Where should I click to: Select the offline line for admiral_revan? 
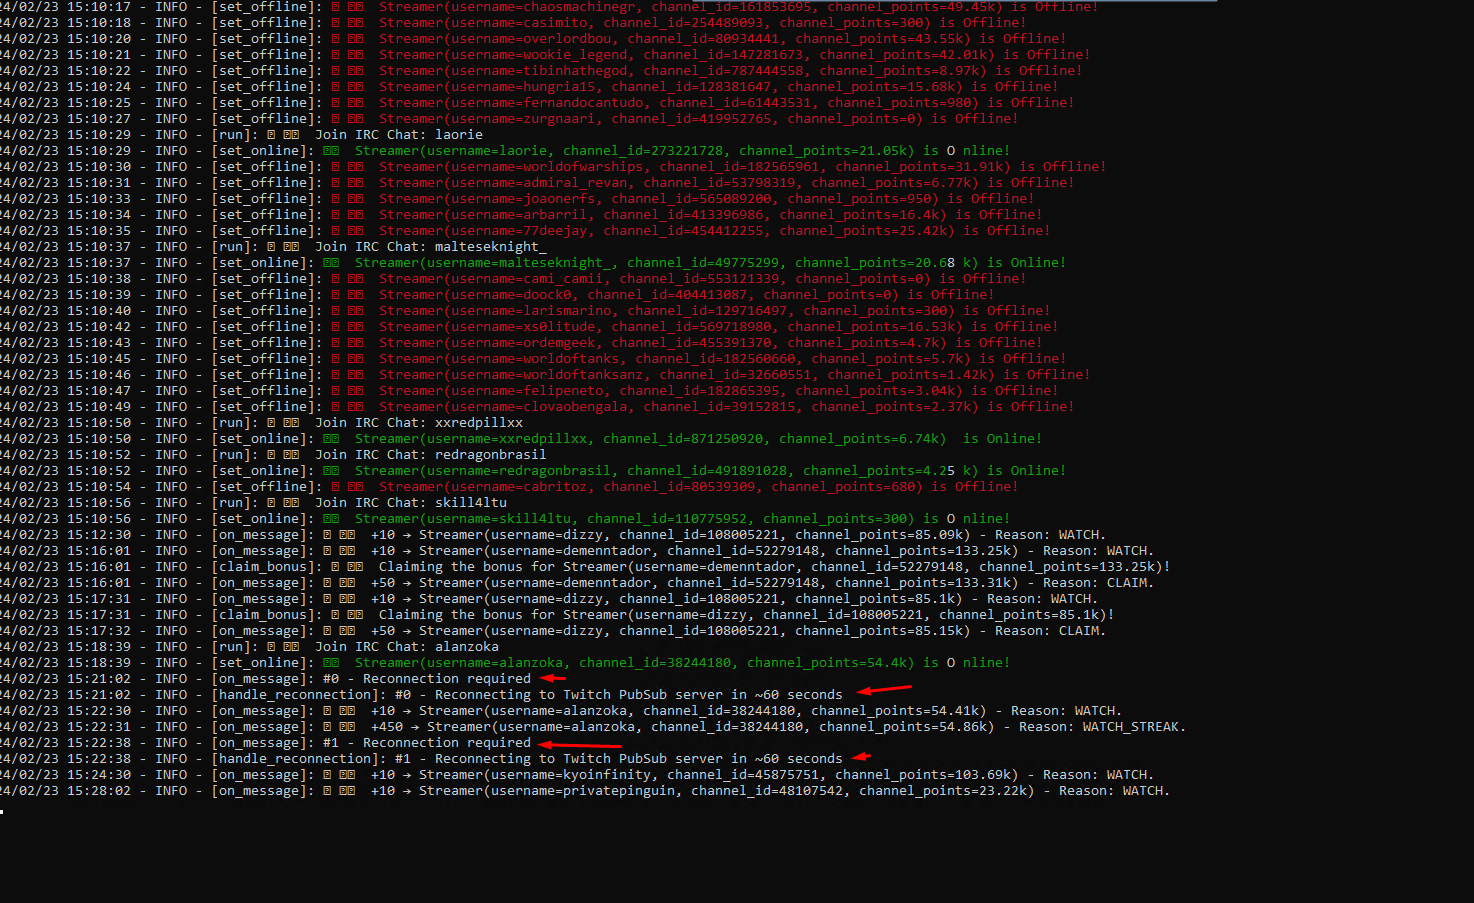(x=726, y=183)
